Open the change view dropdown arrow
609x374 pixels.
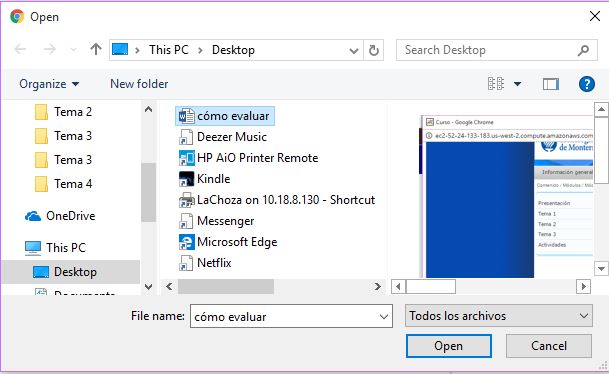pos(517,84)
